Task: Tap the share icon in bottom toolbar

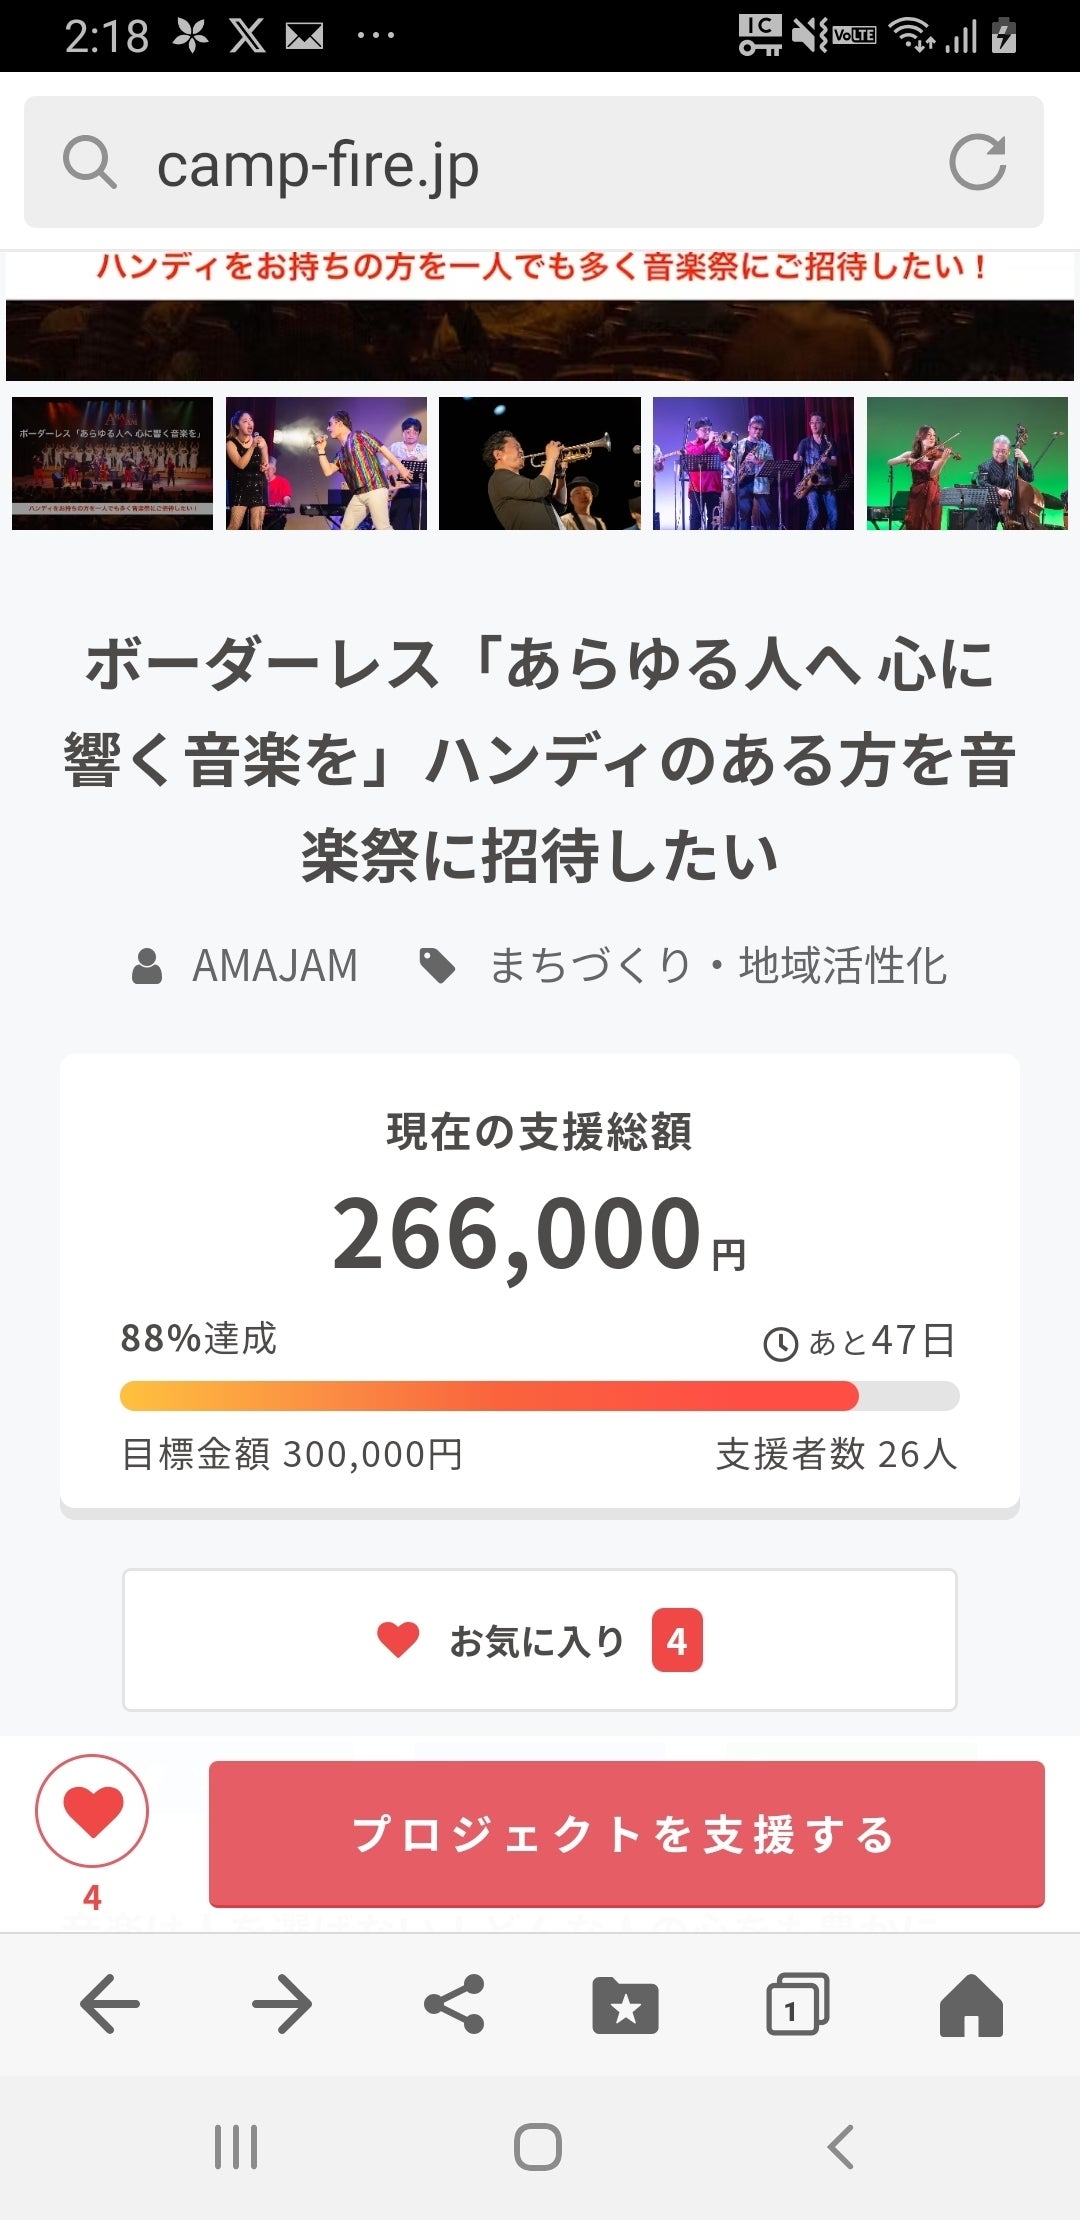Action: [454, 2004]
